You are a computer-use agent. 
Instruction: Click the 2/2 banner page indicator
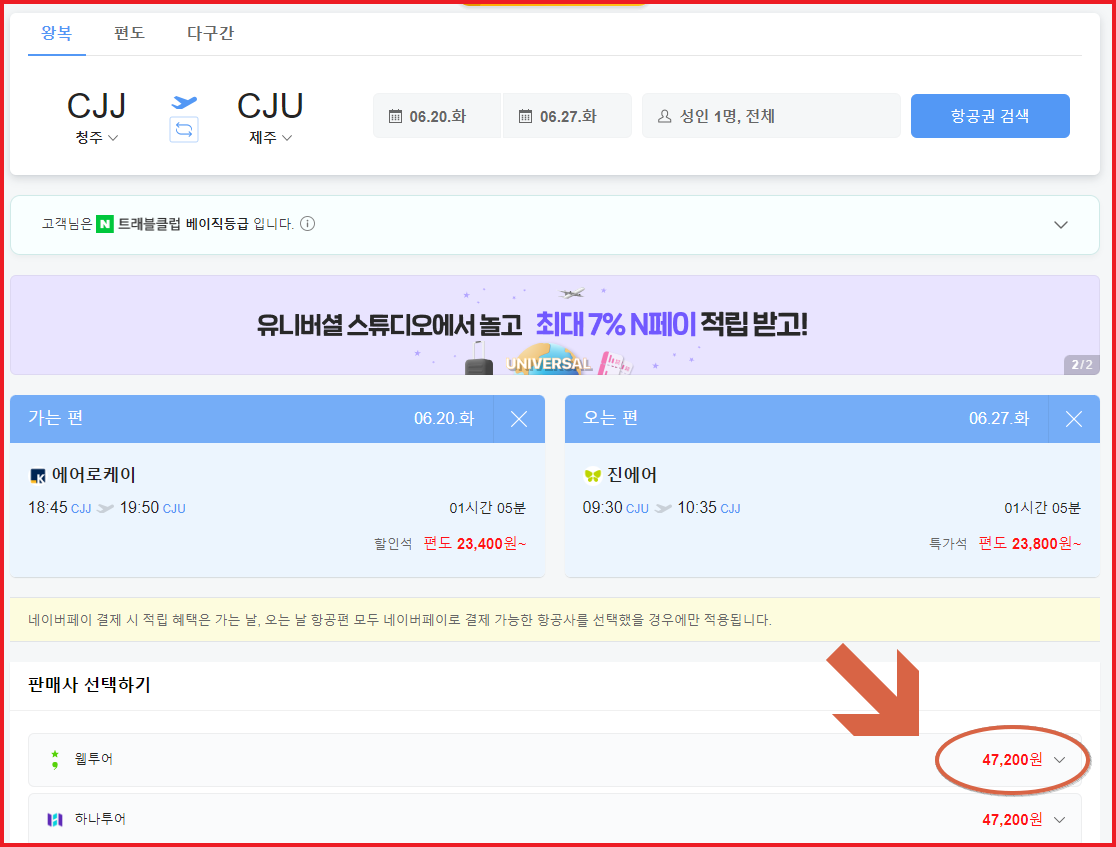click(1082, 364)
